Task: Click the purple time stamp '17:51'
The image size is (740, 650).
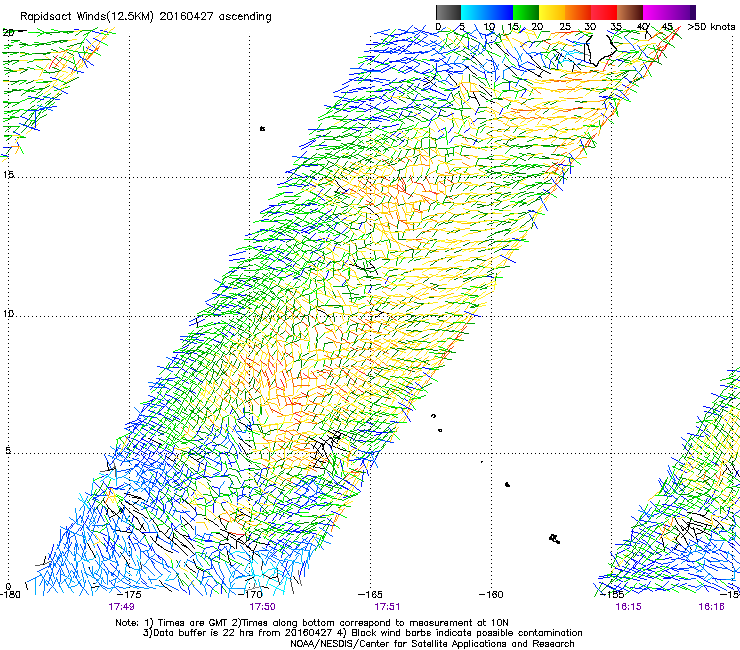Action: (387, 607)
